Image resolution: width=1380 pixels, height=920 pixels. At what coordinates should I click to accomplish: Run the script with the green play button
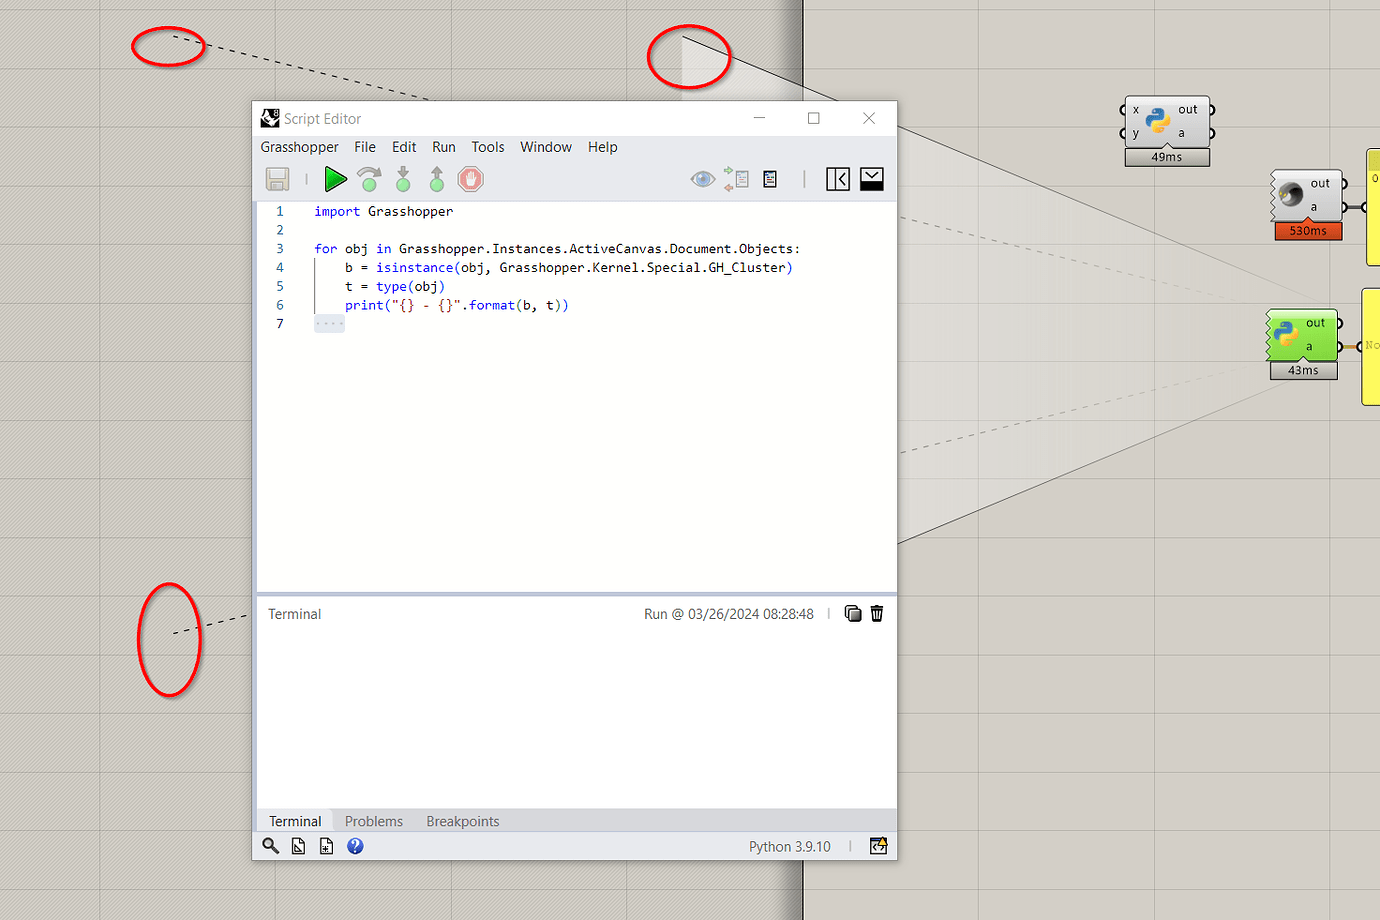click(x=336, y=179)
